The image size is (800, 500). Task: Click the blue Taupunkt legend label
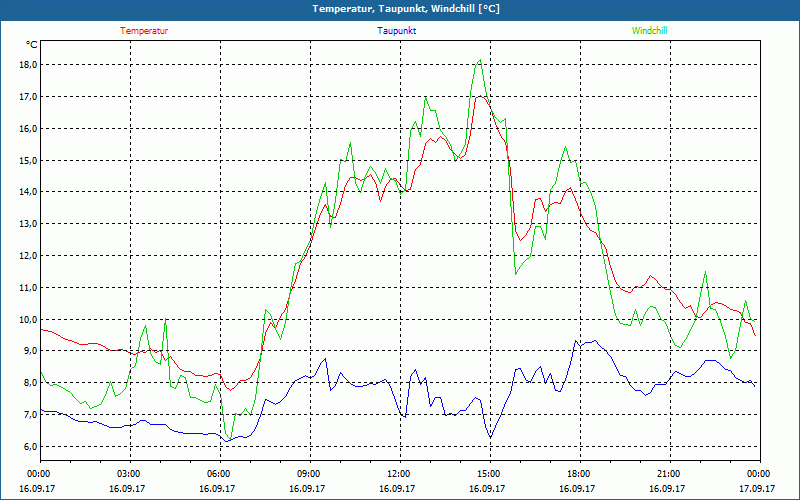click(397, 31)
